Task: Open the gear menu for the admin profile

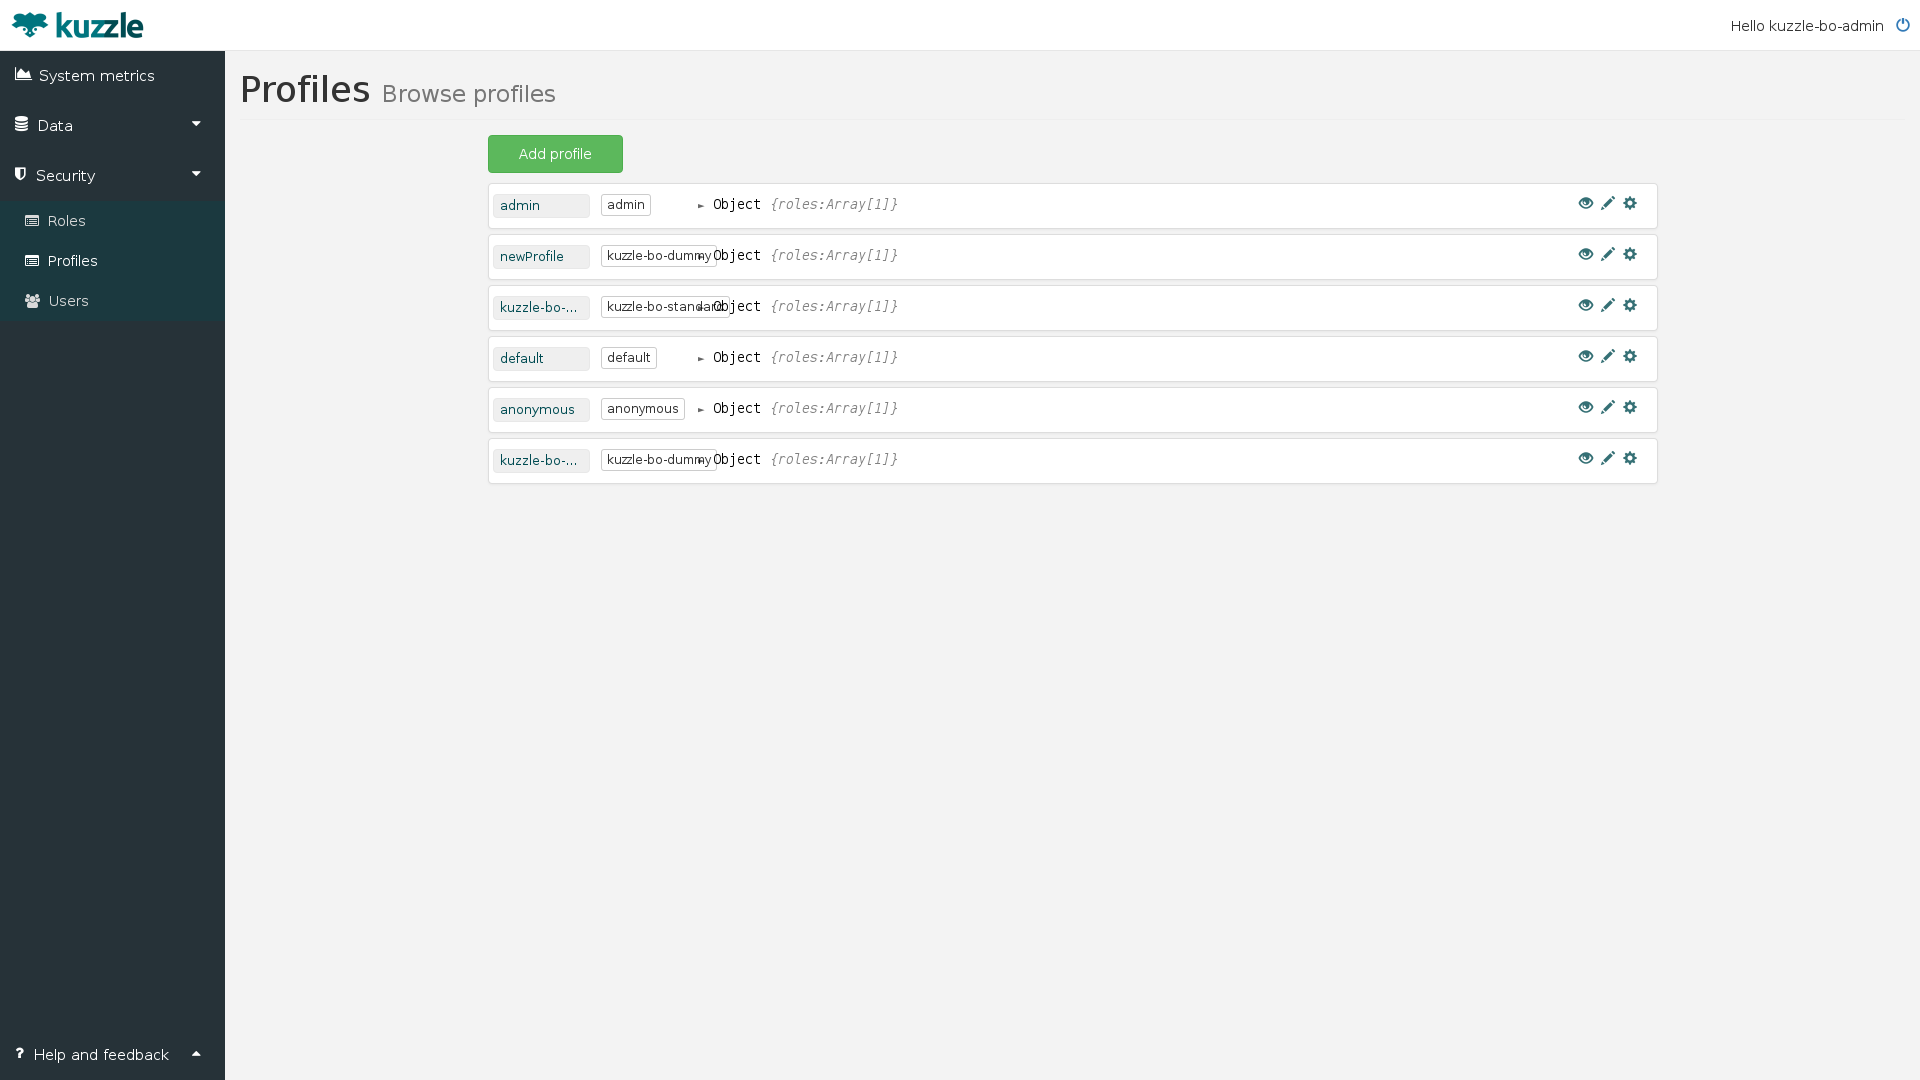Action: 1630,203
